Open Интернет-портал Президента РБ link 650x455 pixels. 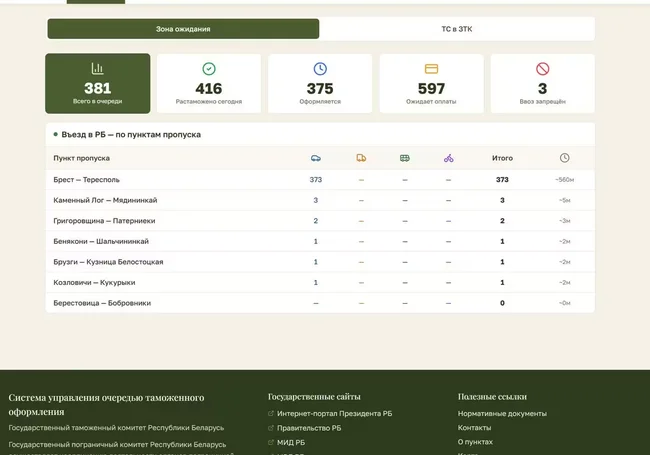pyautogui.click(x=334, y=414)
